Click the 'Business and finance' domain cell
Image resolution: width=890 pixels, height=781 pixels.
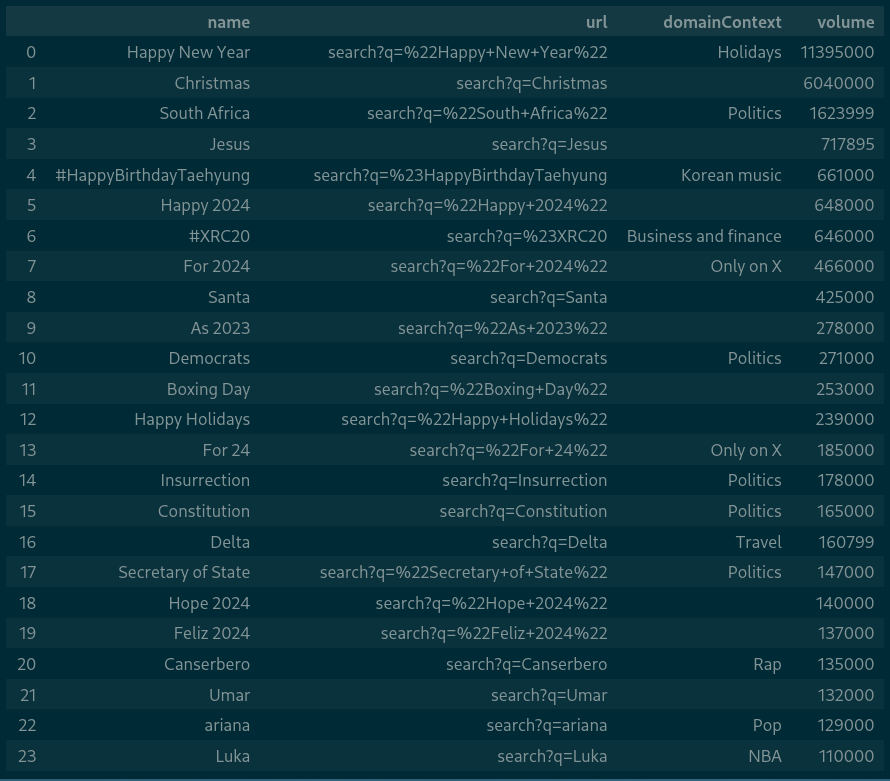704,236
